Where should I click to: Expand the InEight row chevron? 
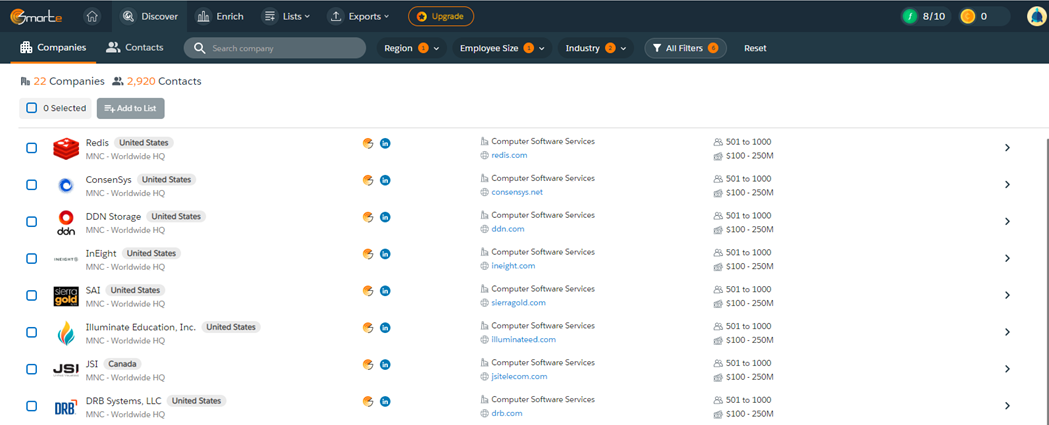tap(1008, 258)
